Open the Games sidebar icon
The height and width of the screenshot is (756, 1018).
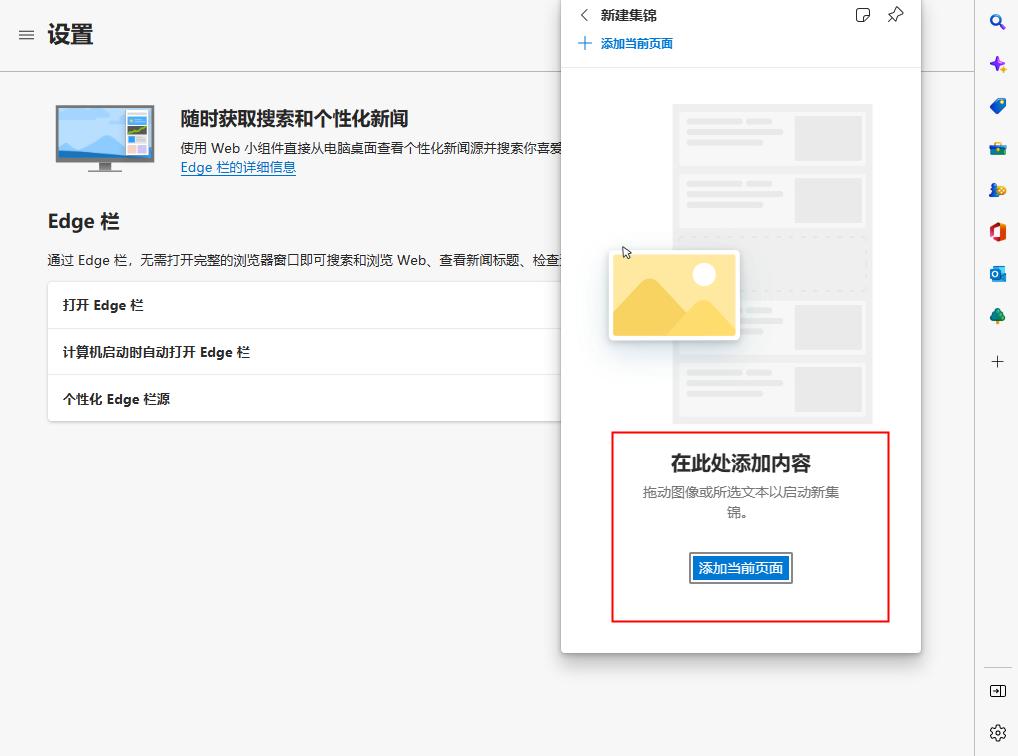click(997, 190)
